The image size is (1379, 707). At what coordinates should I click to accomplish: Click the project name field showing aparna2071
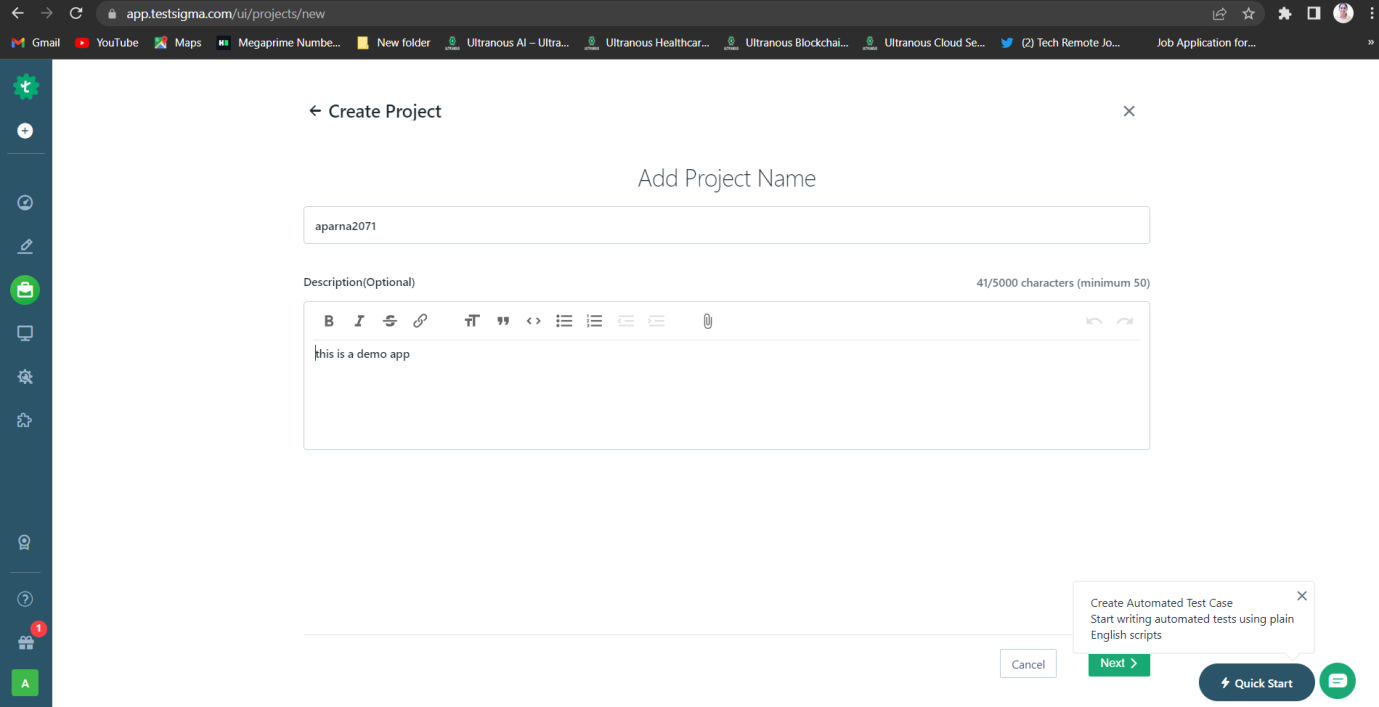click(727, 225)
